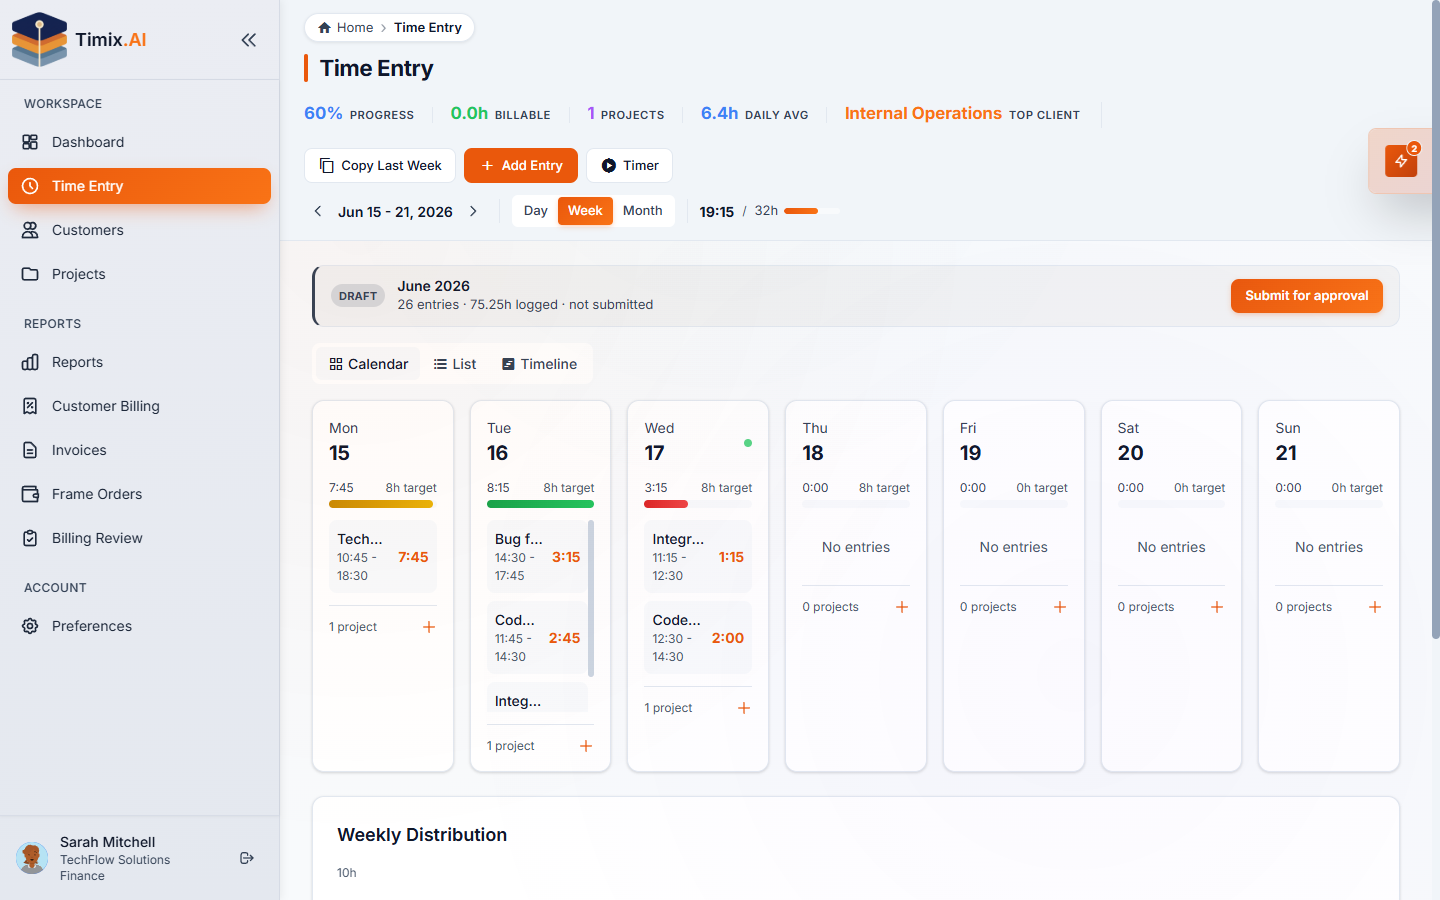The image size is (1440, 900).
Task: Click Copy Last Week button
Action: (380, 166)
